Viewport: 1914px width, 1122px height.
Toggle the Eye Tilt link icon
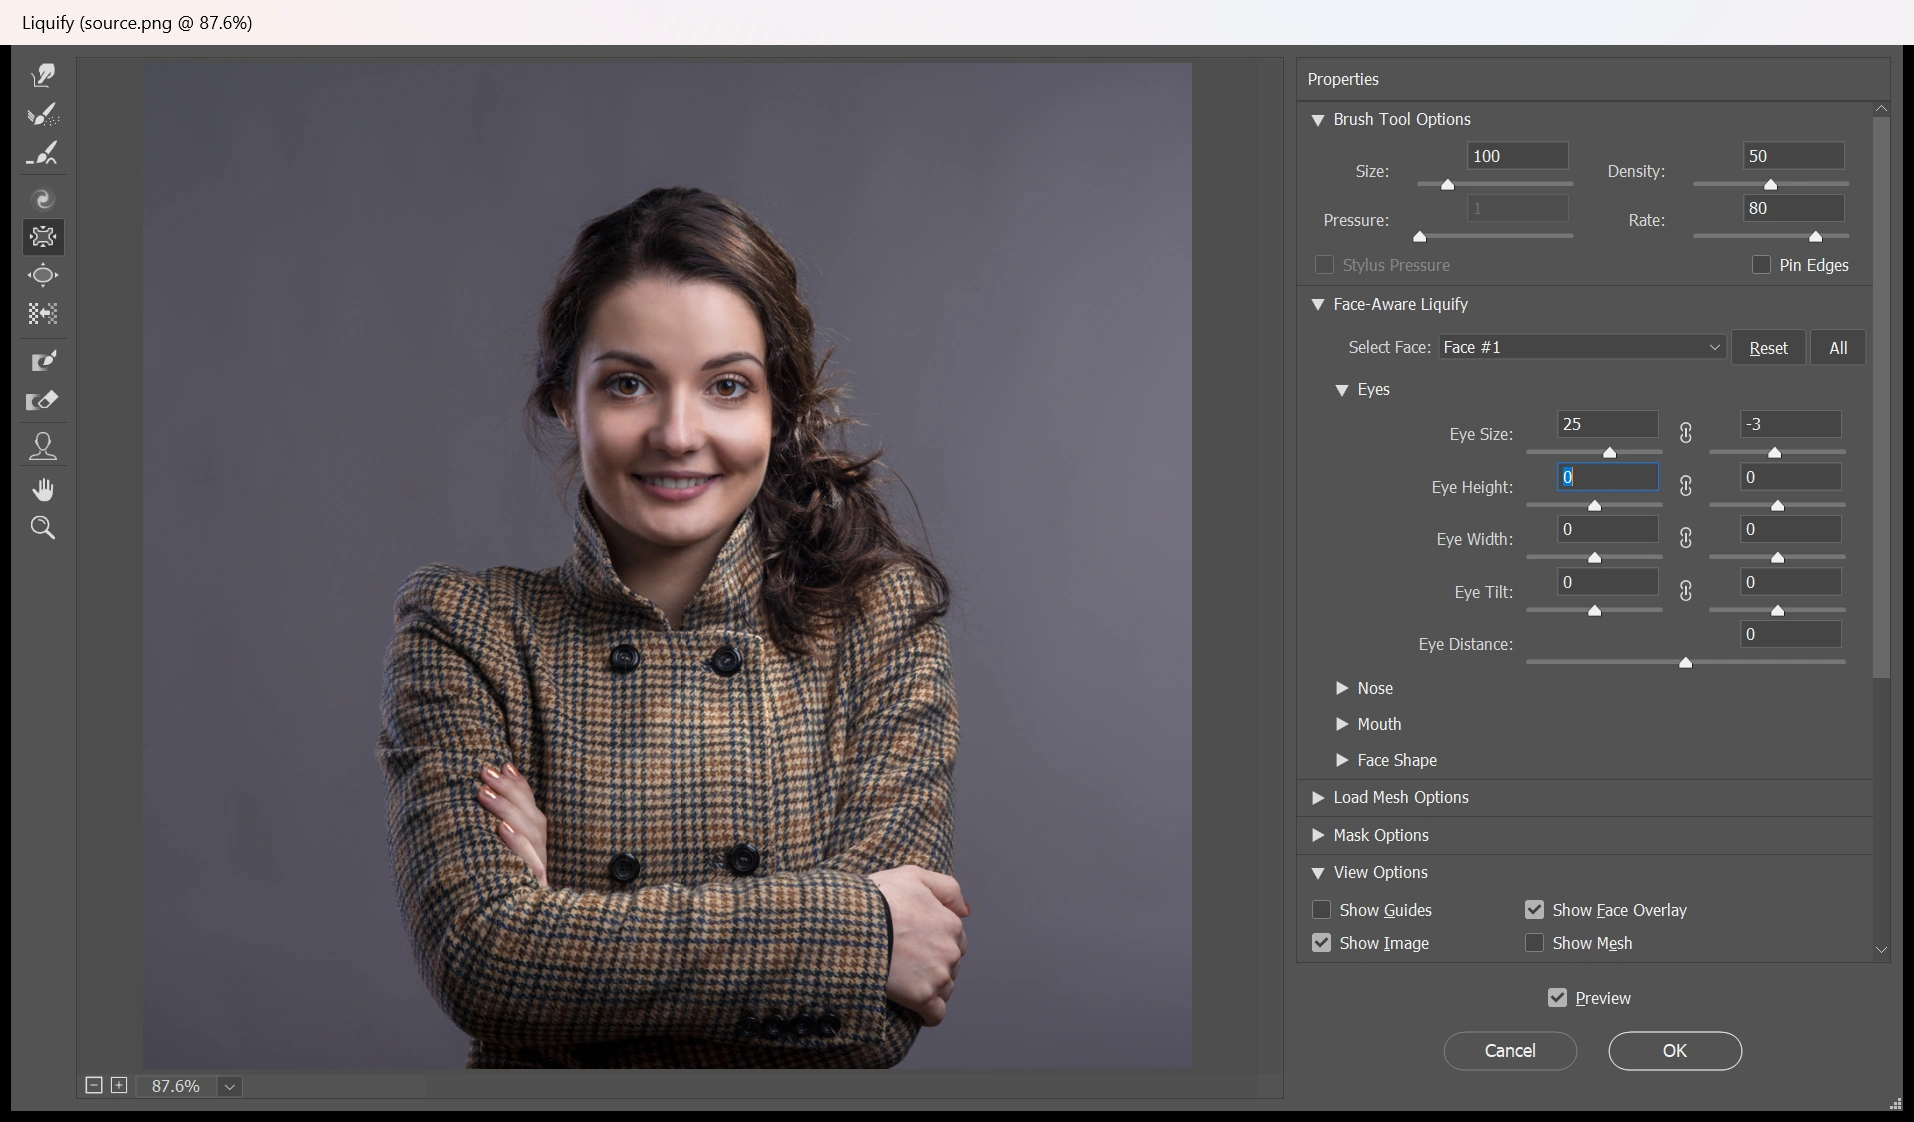[1686, 591]
